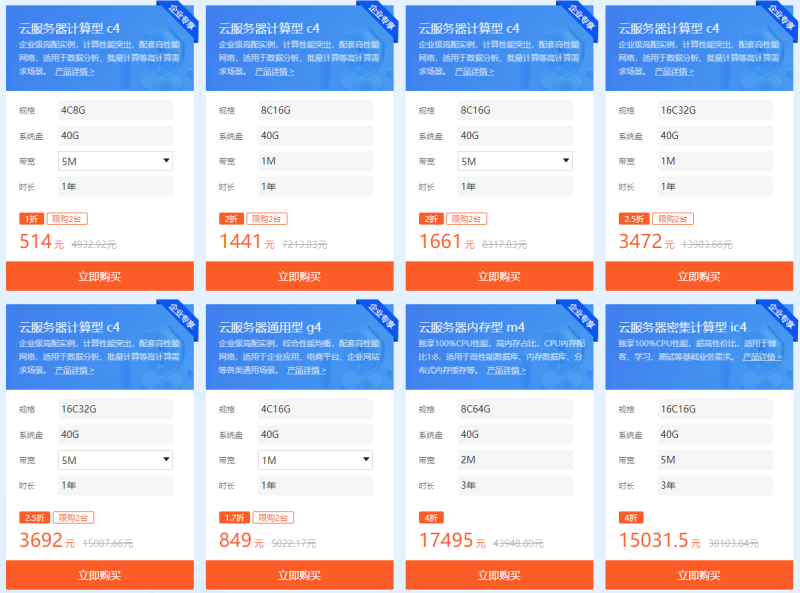The width and height of the screenshot is (800, 593).
Task: Buy the 15031.5元 ic4 server
Action: coord(699,575)
